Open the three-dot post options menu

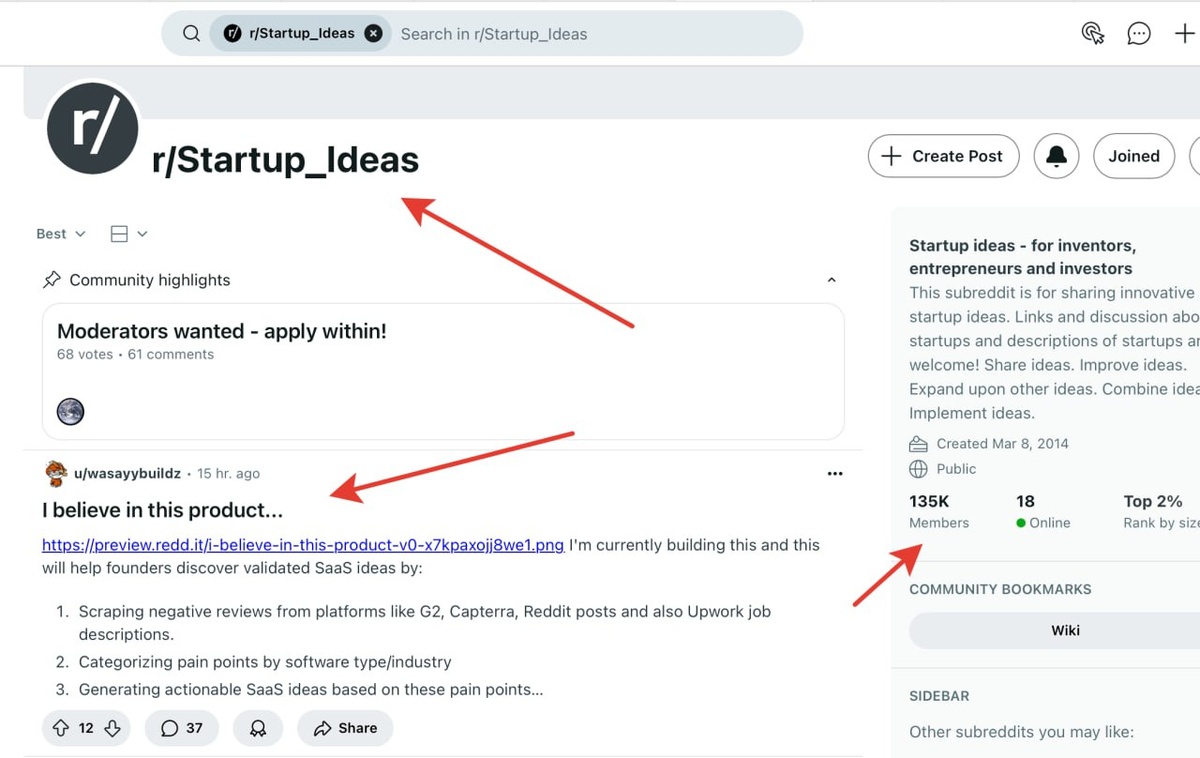tap(835, 474)
